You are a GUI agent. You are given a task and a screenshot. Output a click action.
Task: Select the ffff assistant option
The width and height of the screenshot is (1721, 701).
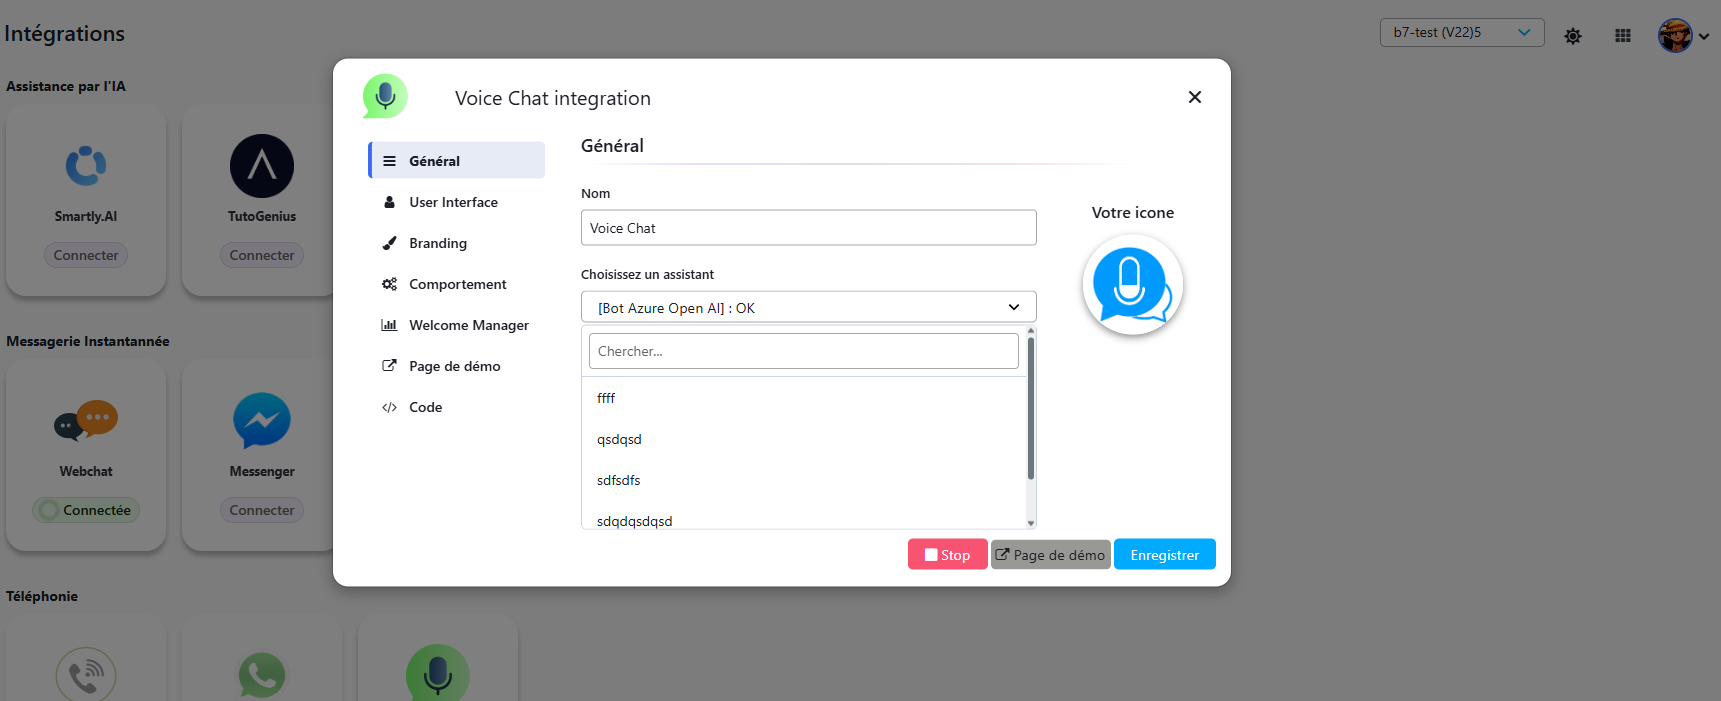[804, 398]
